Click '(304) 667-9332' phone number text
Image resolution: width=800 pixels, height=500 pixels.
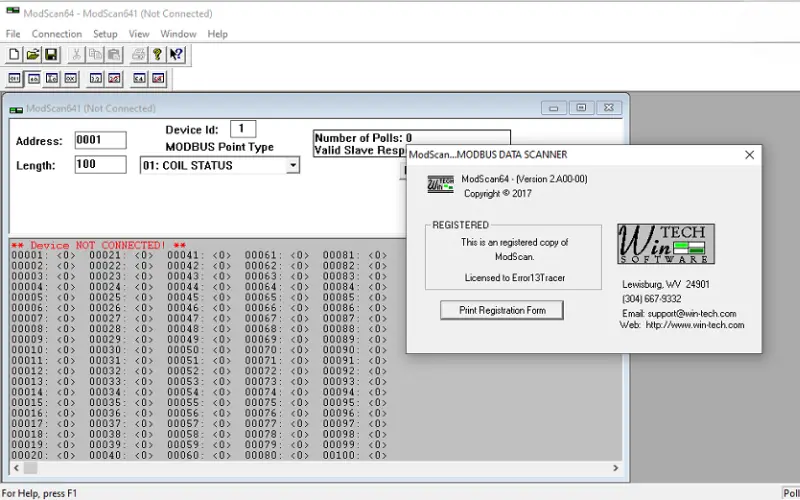[652, 298]
